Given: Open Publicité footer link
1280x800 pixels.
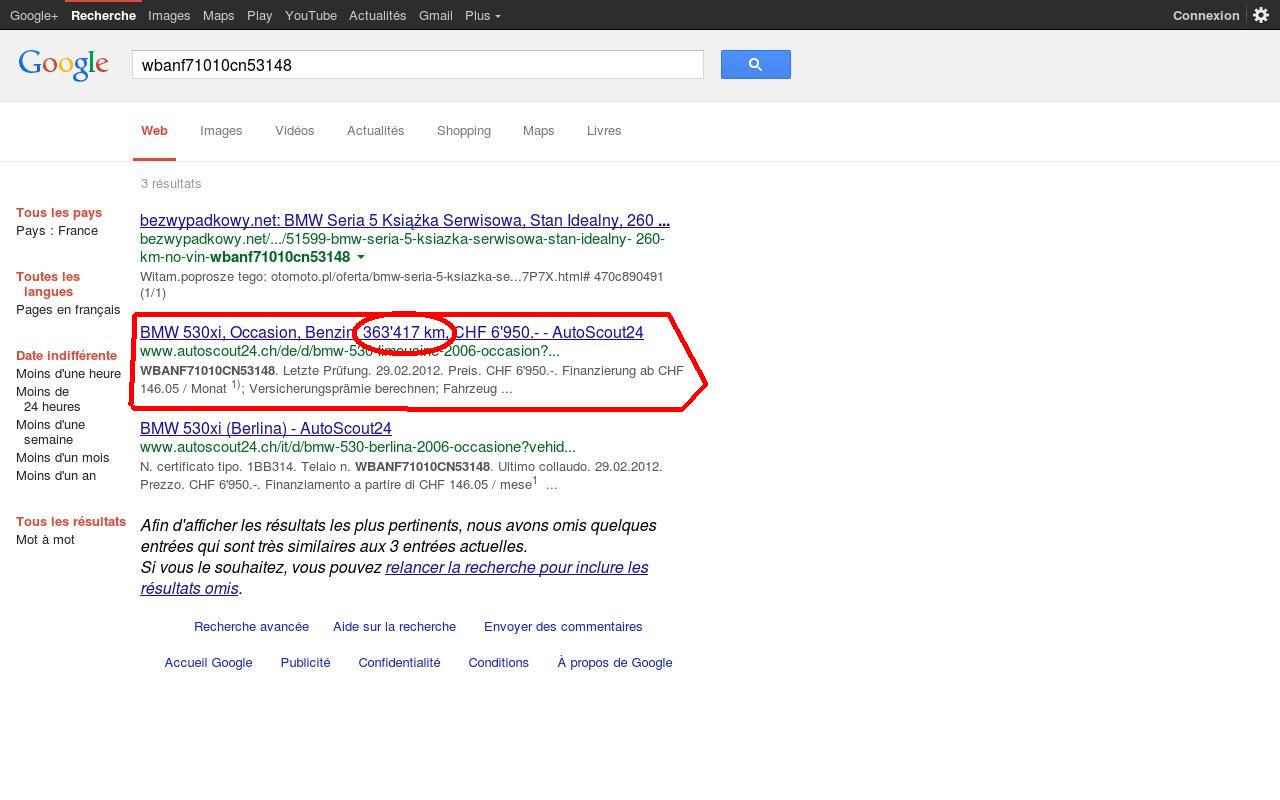Looking at the screenshot, I should (x=305, y=663).
